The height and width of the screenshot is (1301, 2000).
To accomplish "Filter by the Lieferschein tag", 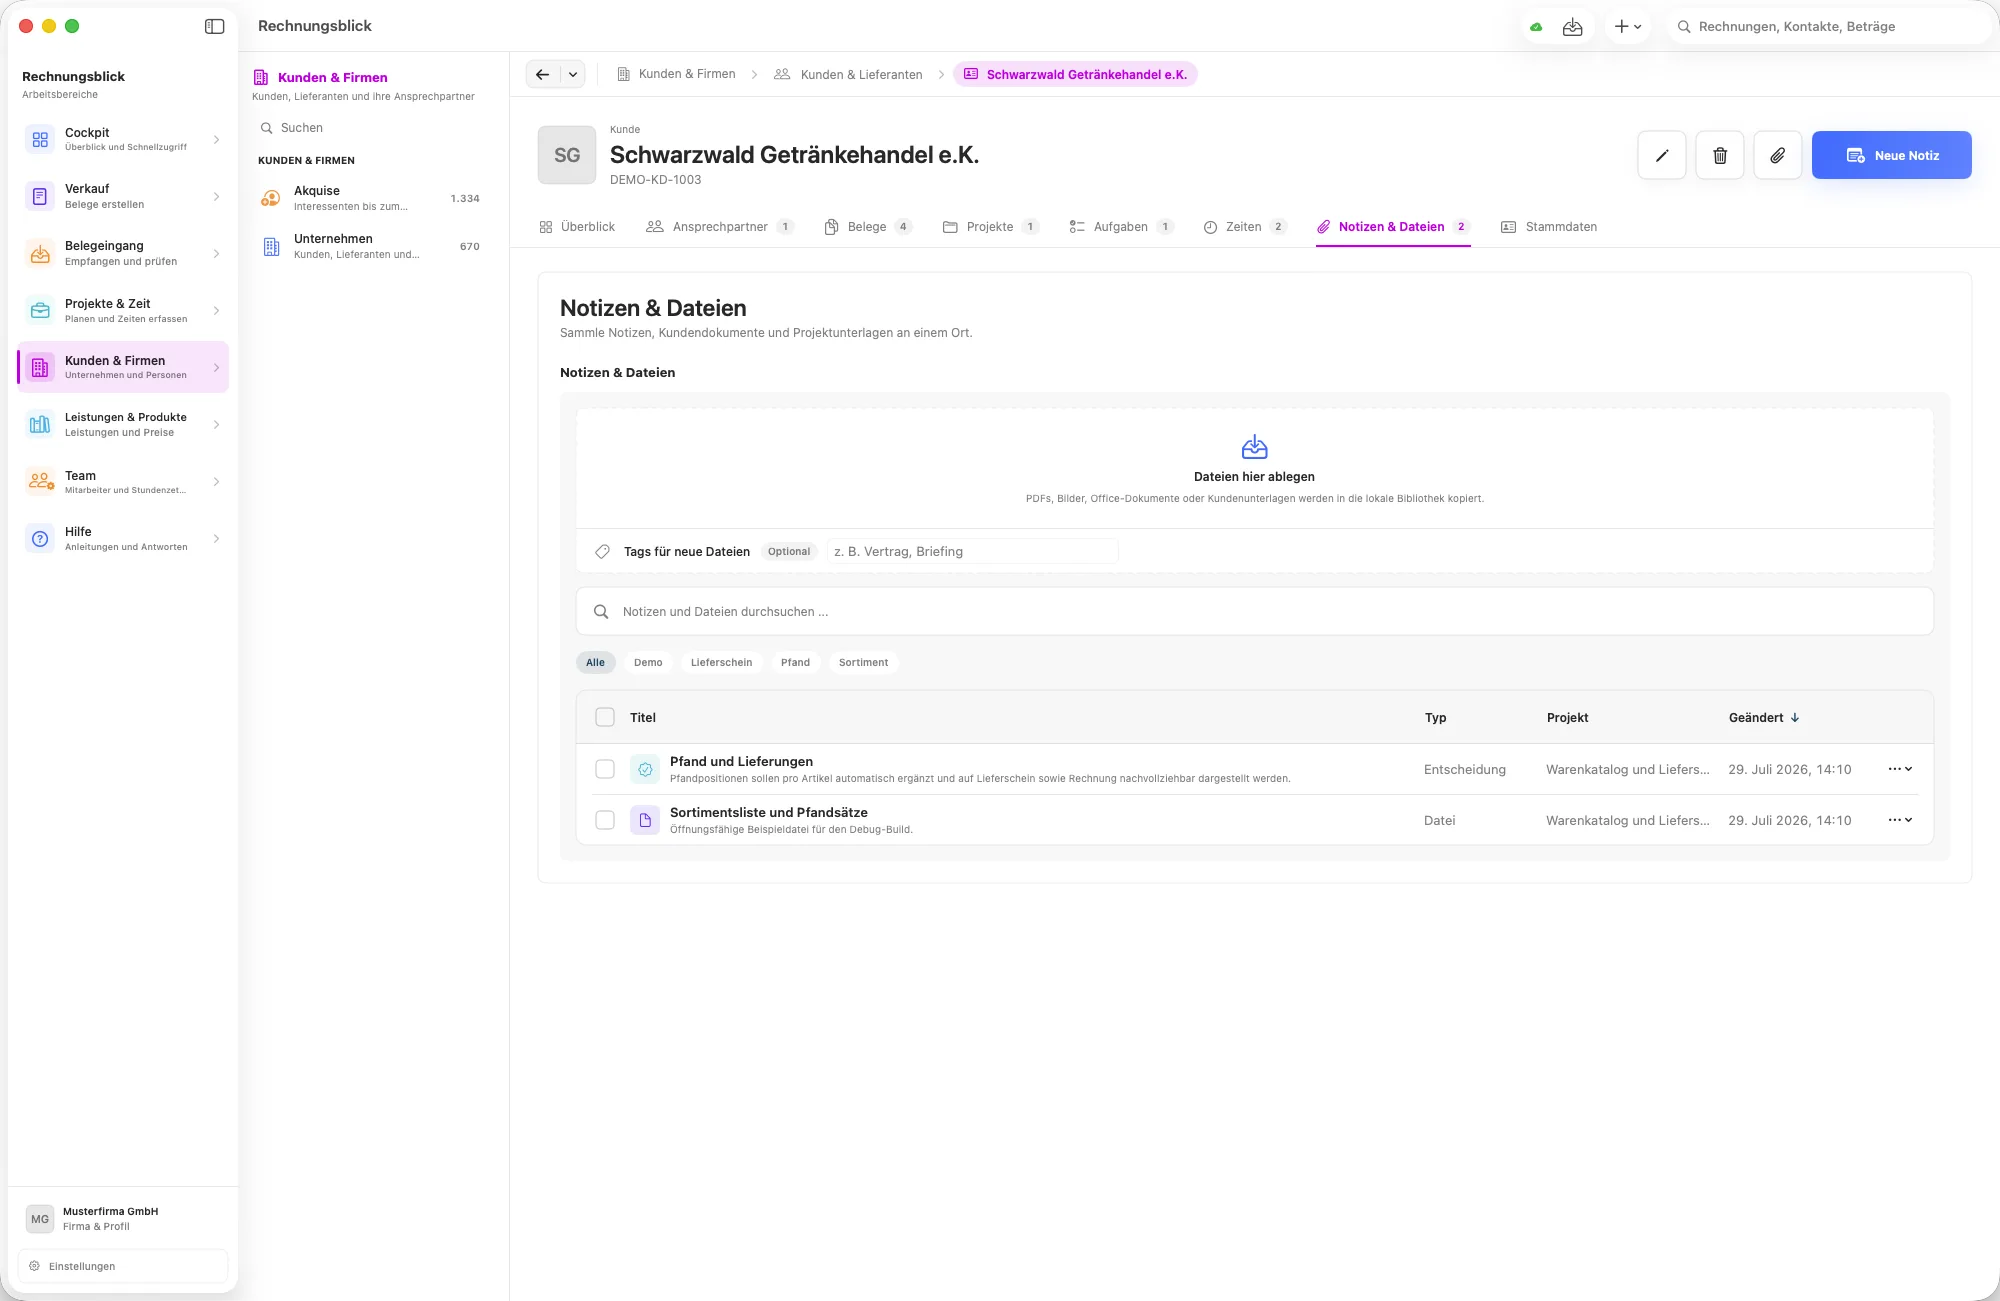I will click(721, 663).
